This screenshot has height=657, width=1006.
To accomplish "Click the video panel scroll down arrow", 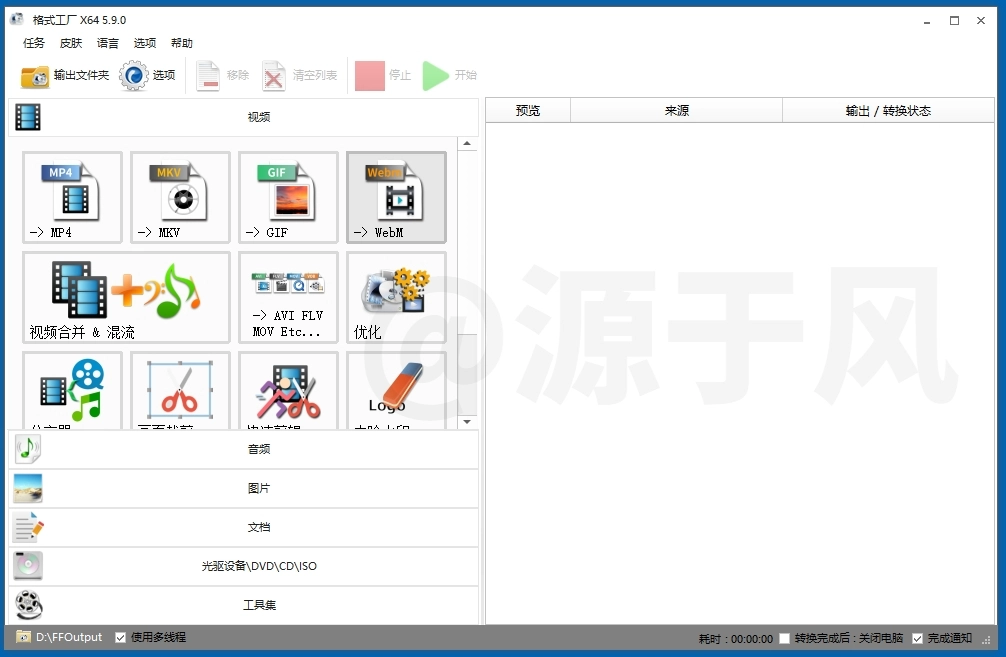I will [467, 422].
